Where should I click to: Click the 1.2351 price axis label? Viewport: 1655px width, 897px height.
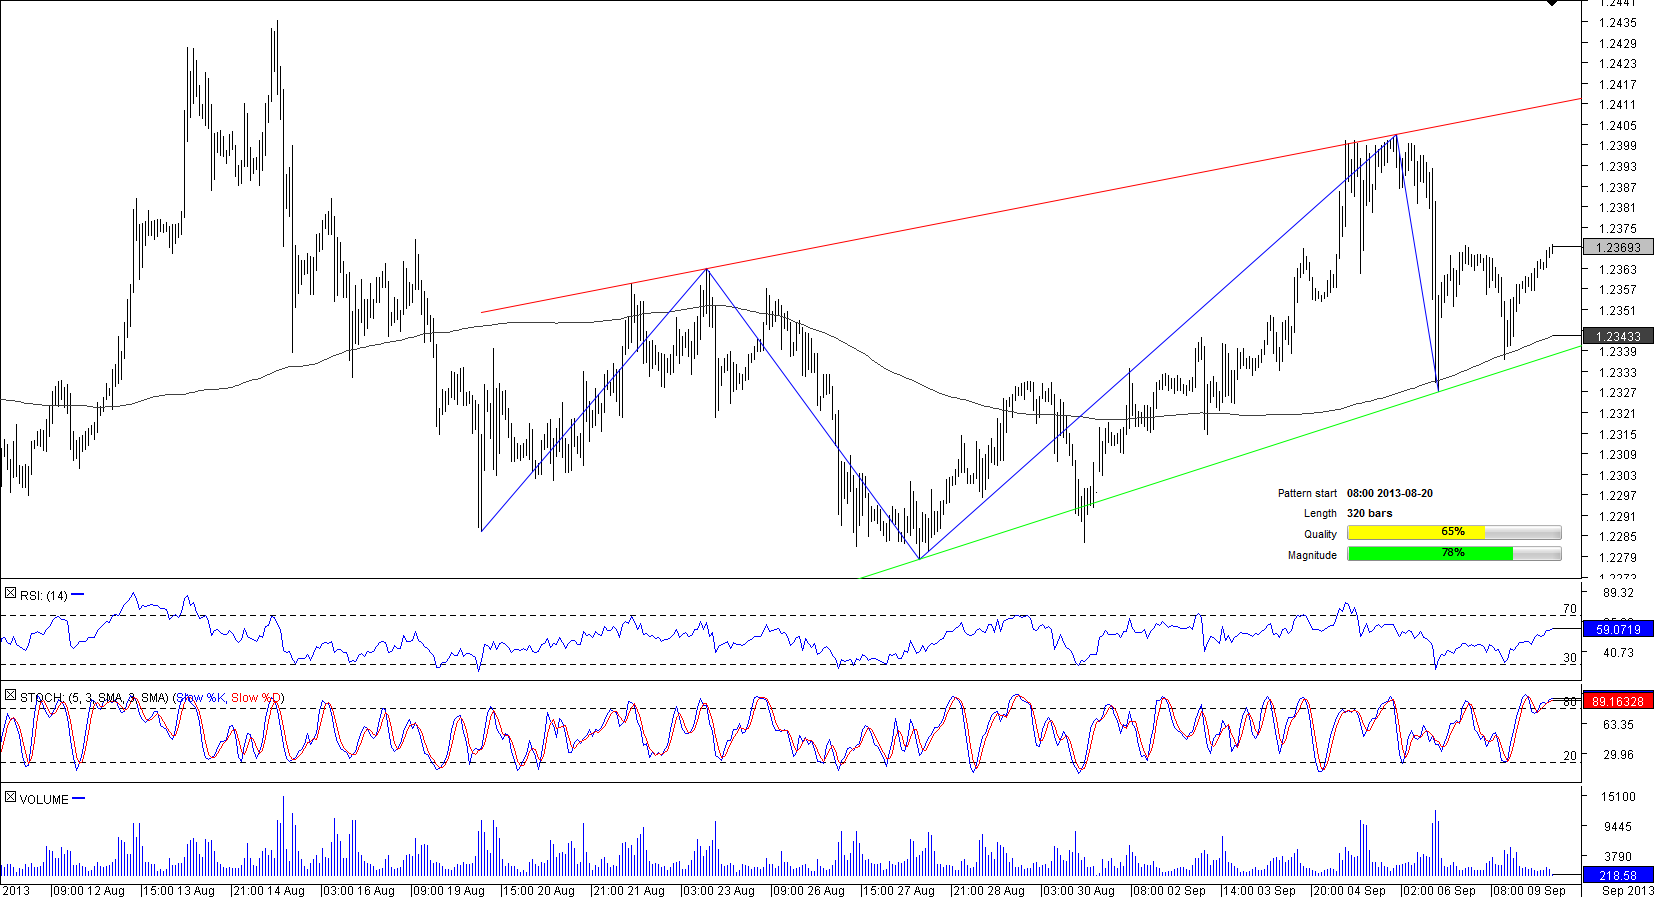click(1617, 311)
